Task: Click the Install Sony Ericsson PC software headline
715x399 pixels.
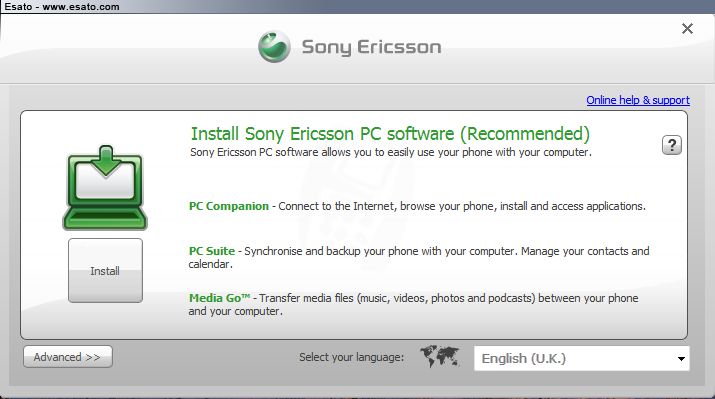Action: pyautogui.click(x=390, y=134)
